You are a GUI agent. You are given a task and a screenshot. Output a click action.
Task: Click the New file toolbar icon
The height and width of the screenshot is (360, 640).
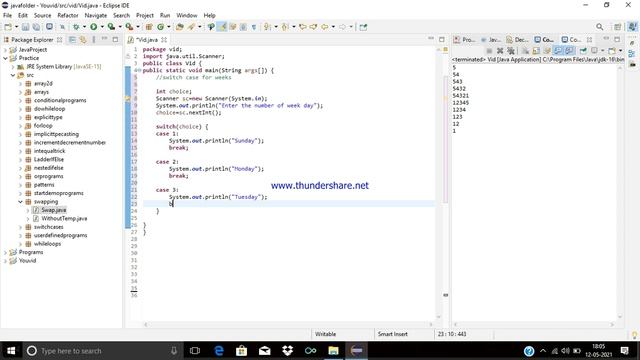tap(8, 27)
